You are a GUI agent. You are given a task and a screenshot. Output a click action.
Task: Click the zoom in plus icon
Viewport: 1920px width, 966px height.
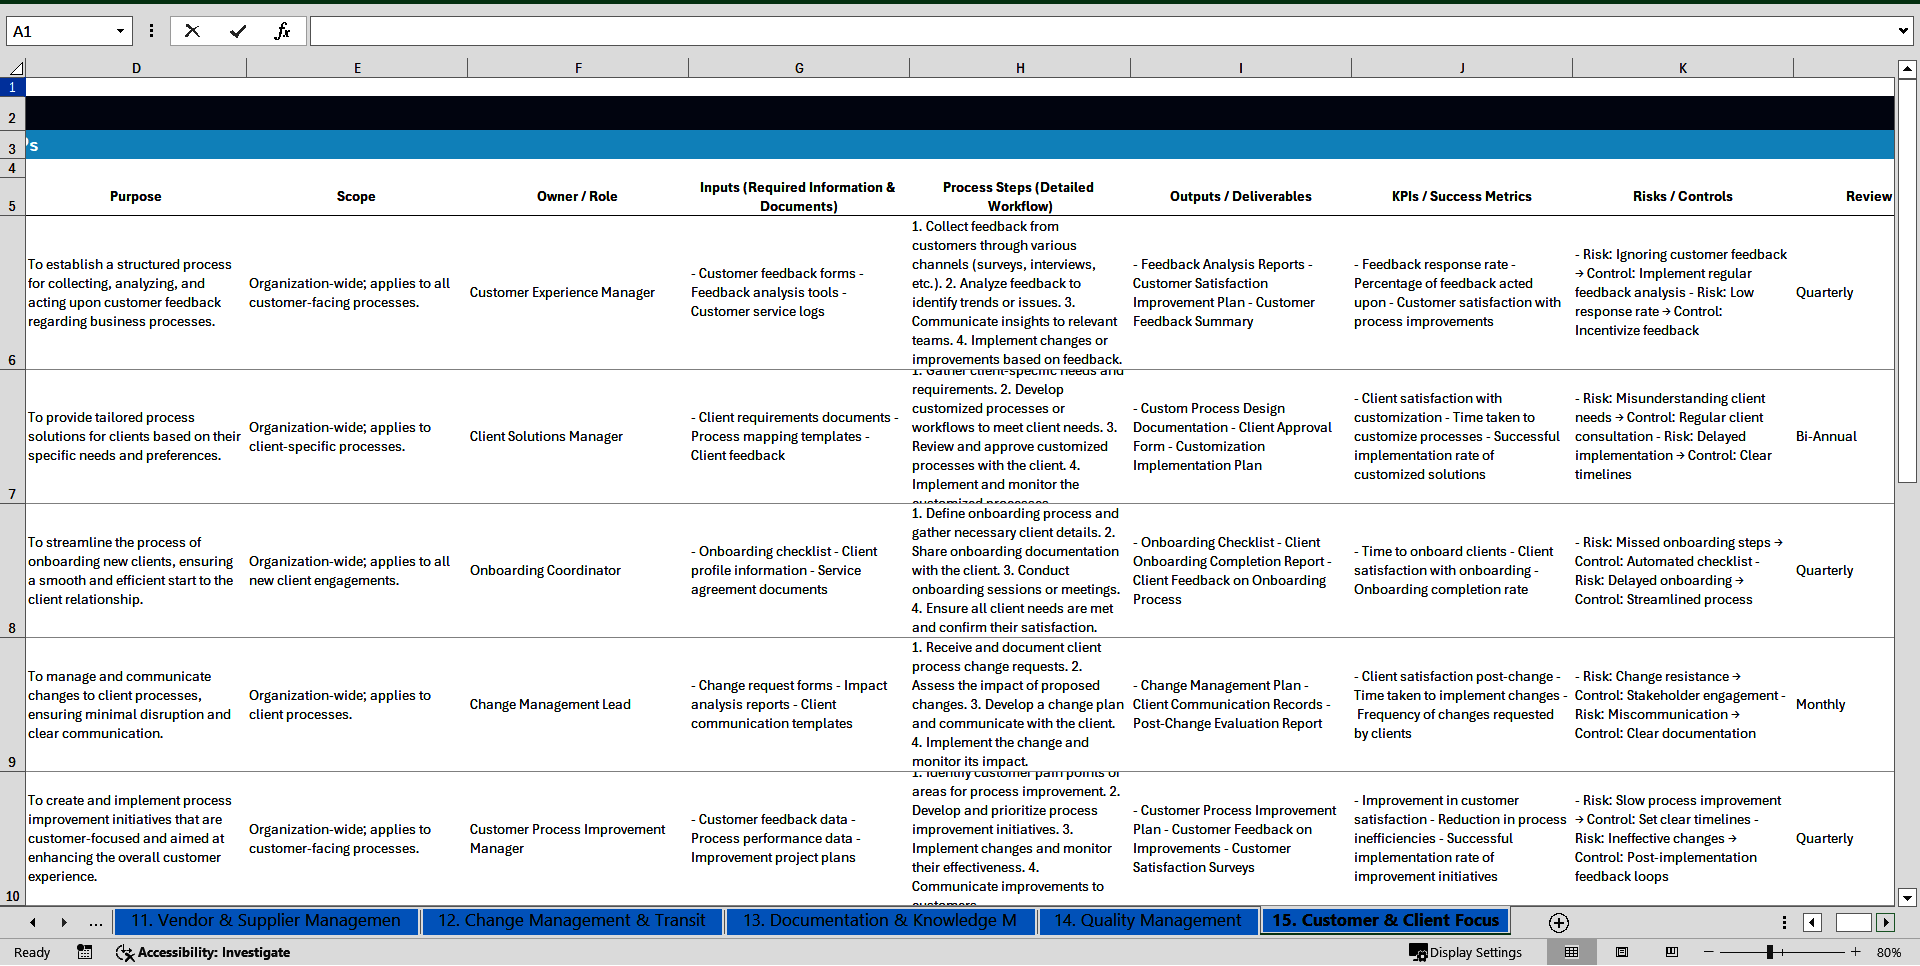tap(1856, 952)
